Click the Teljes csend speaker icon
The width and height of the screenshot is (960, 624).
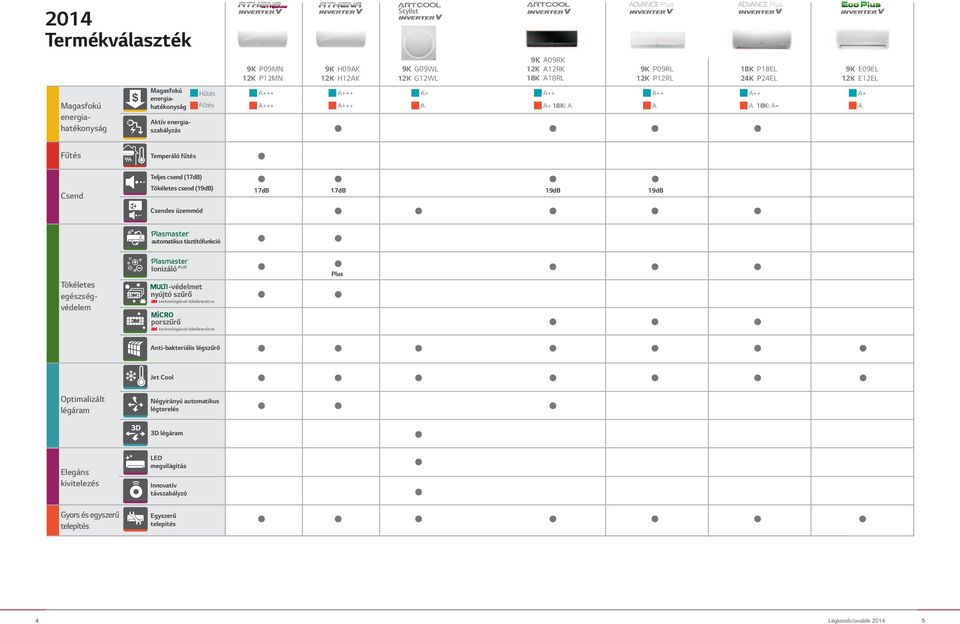click(x=135, y=182)
